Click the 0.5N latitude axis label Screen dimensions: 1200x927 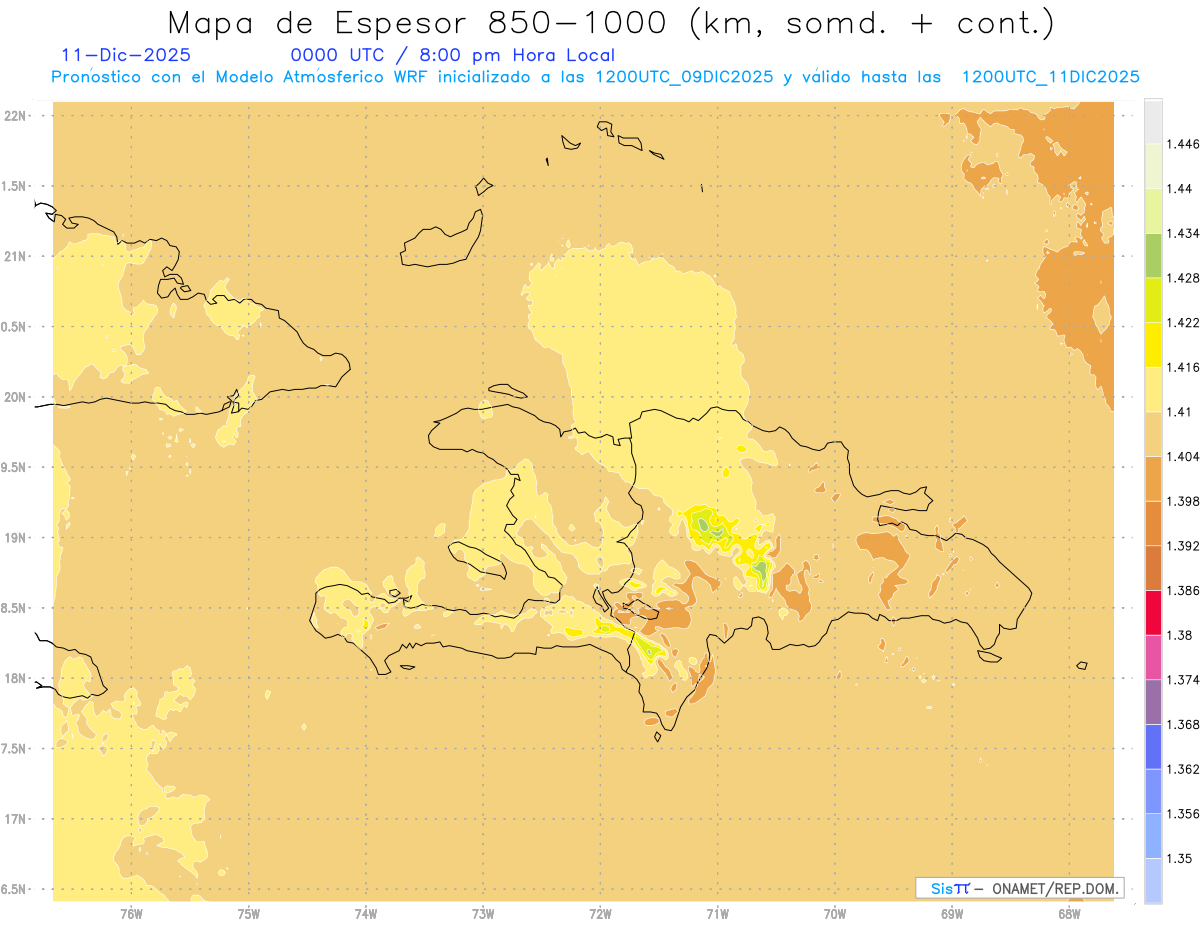(x=14, y=327)
